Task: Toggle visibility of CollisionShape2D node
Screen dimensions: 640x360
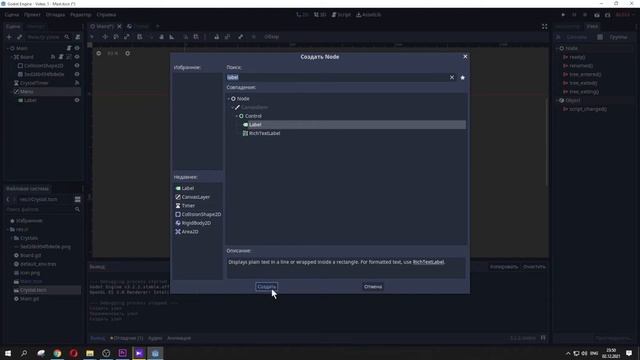Action: pyautogui.click(x=77, y=66)
